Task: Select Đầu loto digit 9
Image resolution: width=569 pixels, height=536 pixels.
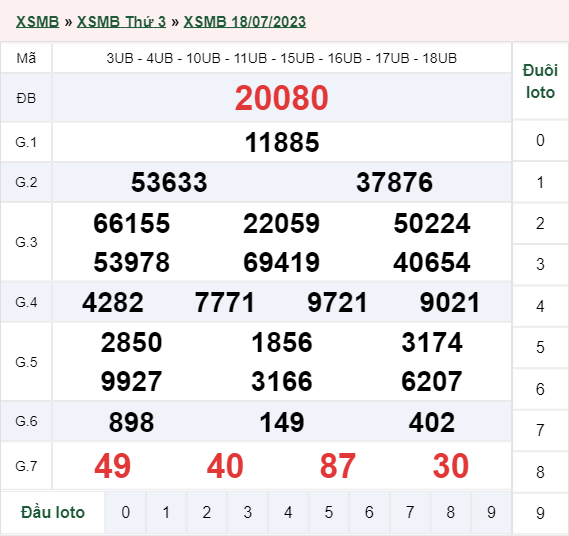Action: pos(491,512)
